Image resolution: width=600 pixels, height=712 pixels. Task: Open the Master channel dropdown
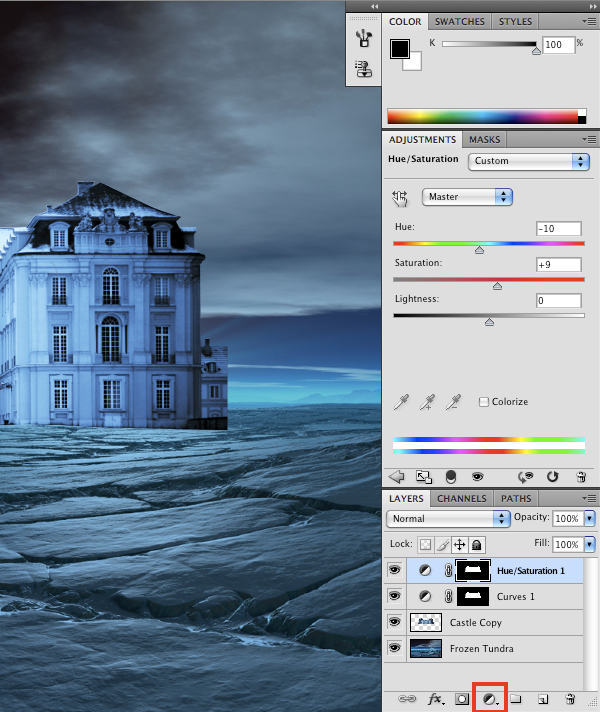pos(467,197)
